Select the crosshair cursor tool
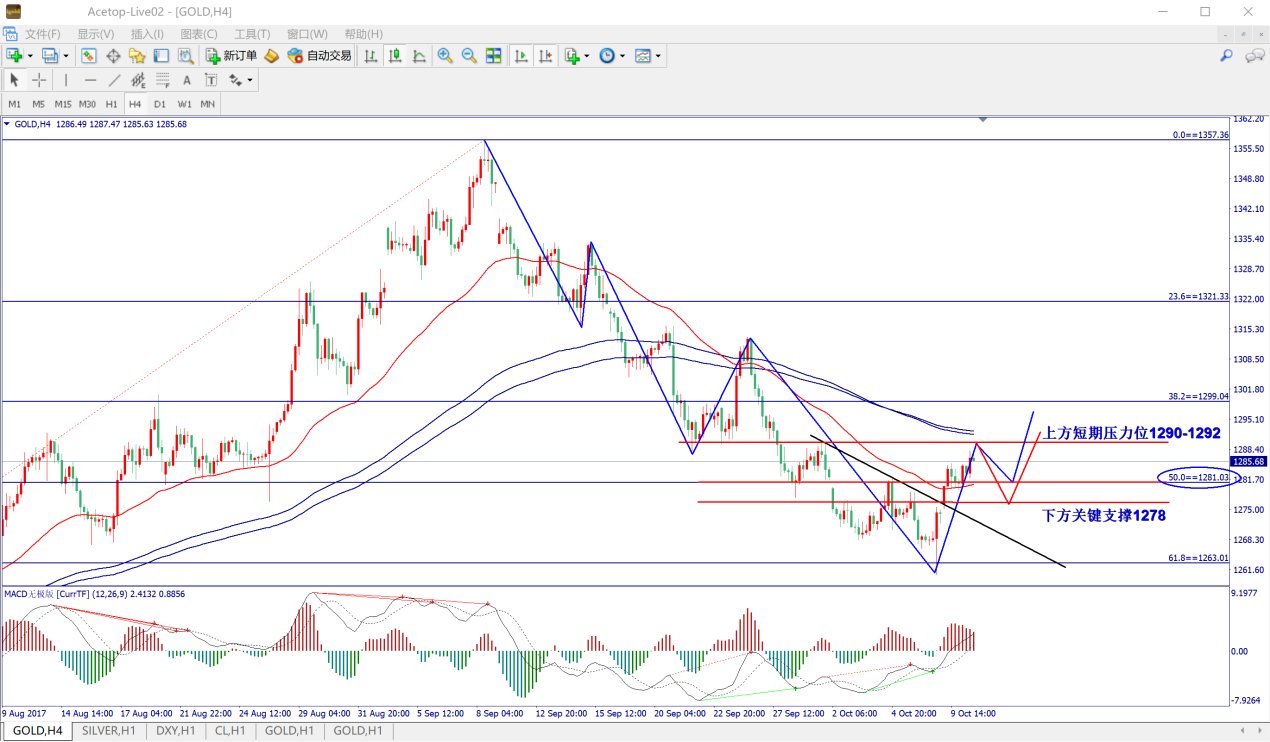1270x742 pixels. (x=39, y=80)
